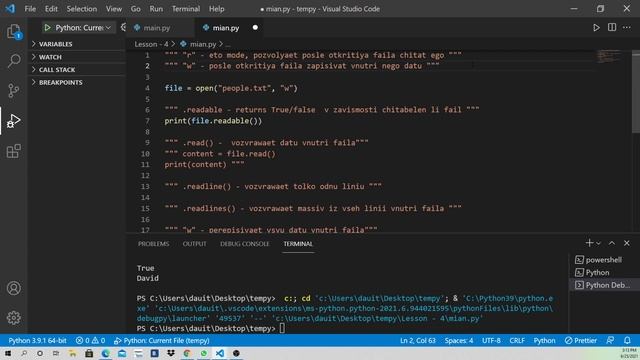
Task: Split the editor to the right
Action: (612, 27)
